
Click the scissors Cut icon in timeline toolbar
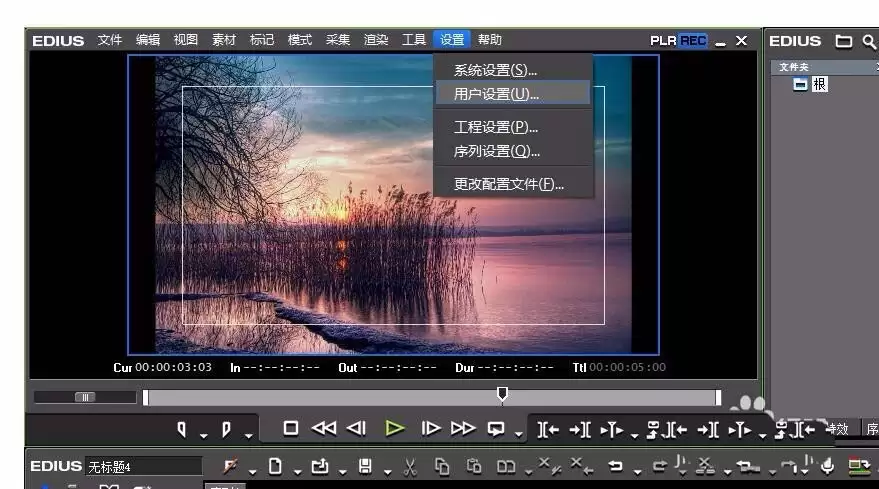tap(410, 467)
